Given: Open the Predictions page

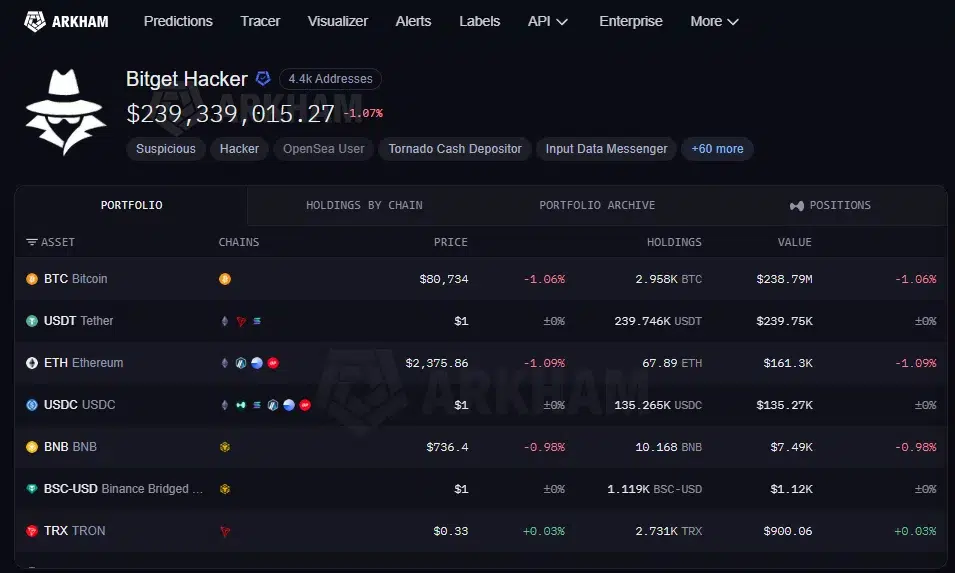Looking at the screenshot, I should click(178, 21).
